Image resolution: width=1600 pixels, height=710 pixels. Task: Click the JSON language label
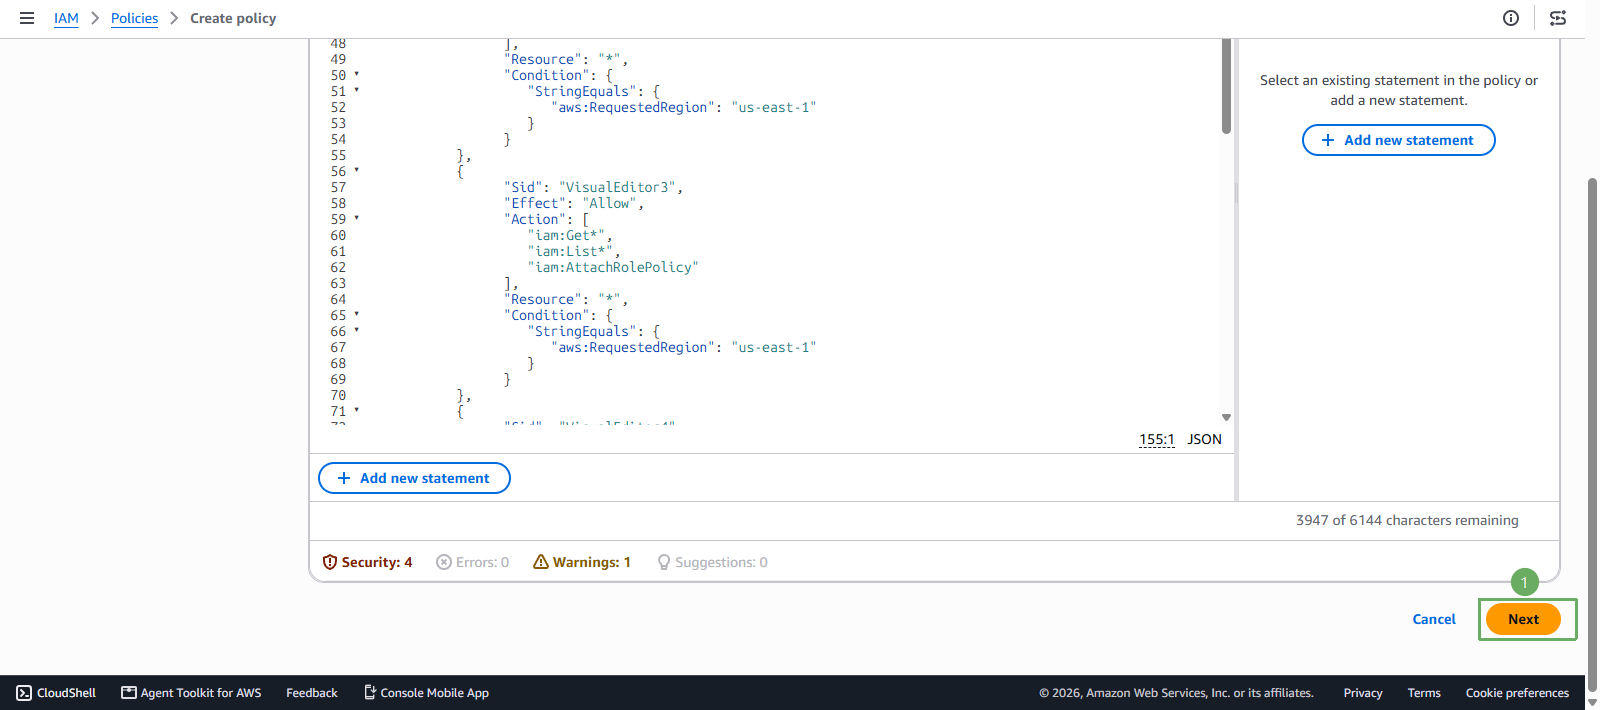[x=1204, y=439]
